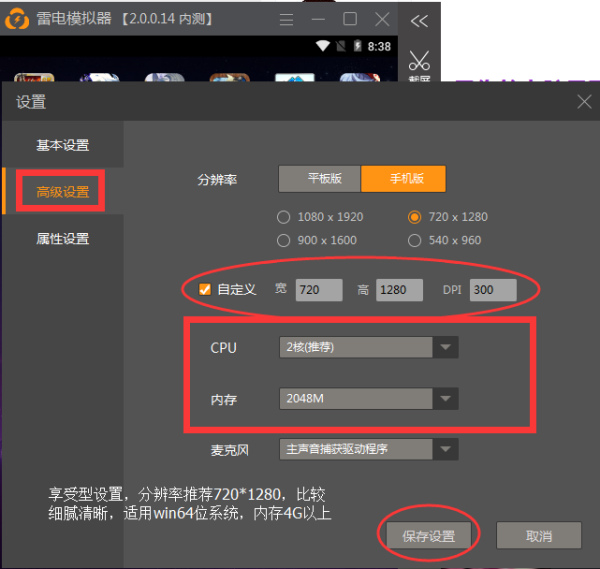Screen dimensions: 600x569
Task: Click the 8:38 clock in status bar
Action: point(379,46)
